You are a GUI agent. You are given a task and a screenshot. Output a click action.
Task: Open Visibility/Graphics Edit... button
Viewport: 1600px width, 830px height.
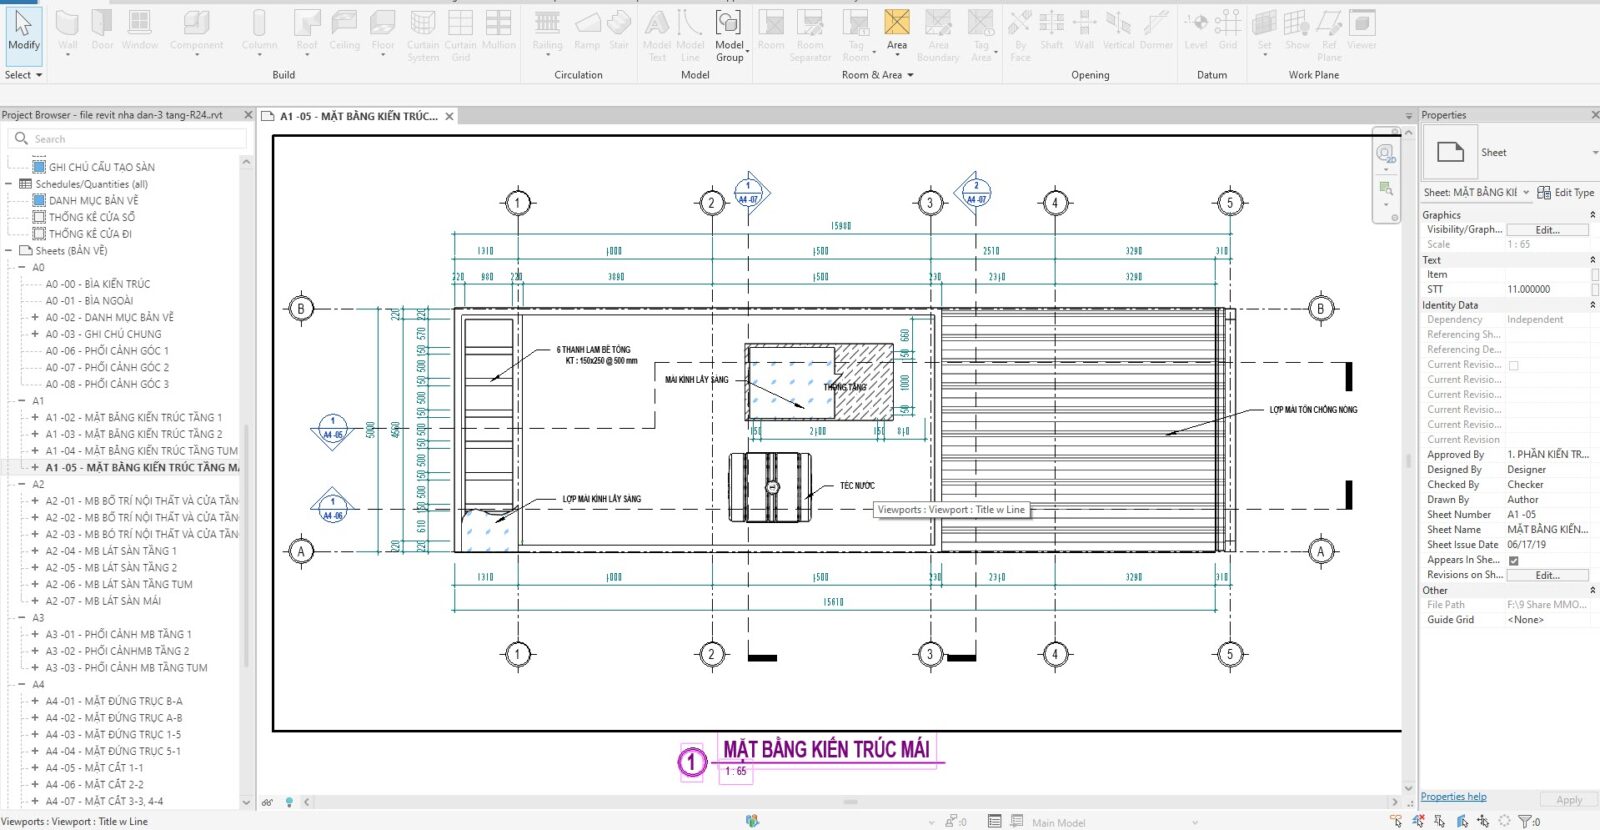tap(1547, 230)
